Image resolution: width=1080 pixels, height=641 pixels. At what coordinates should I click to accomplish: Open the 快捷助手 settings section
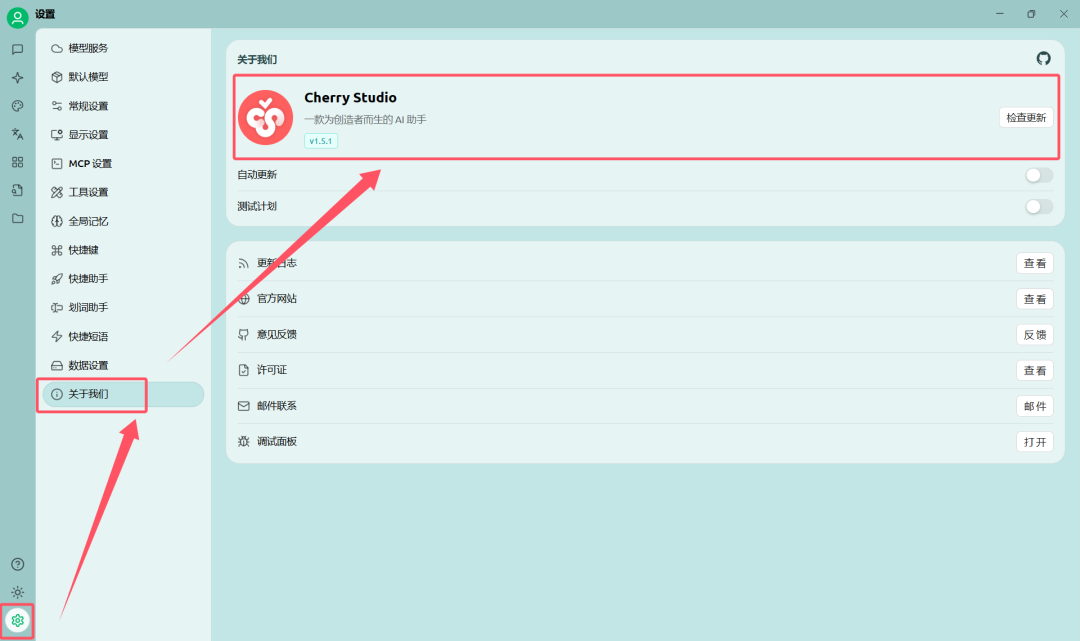point(123,279)
